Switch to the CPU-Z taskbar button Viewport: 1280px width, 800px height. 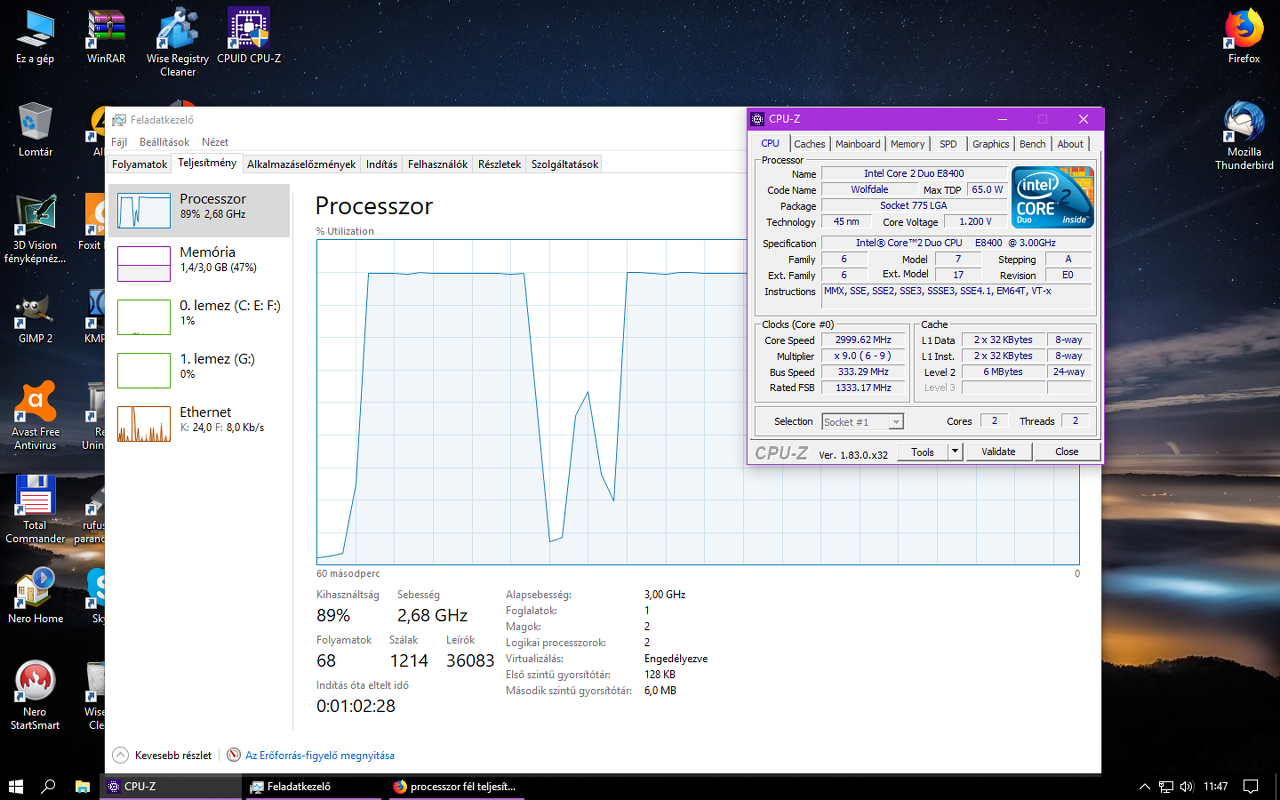point(172,786)
